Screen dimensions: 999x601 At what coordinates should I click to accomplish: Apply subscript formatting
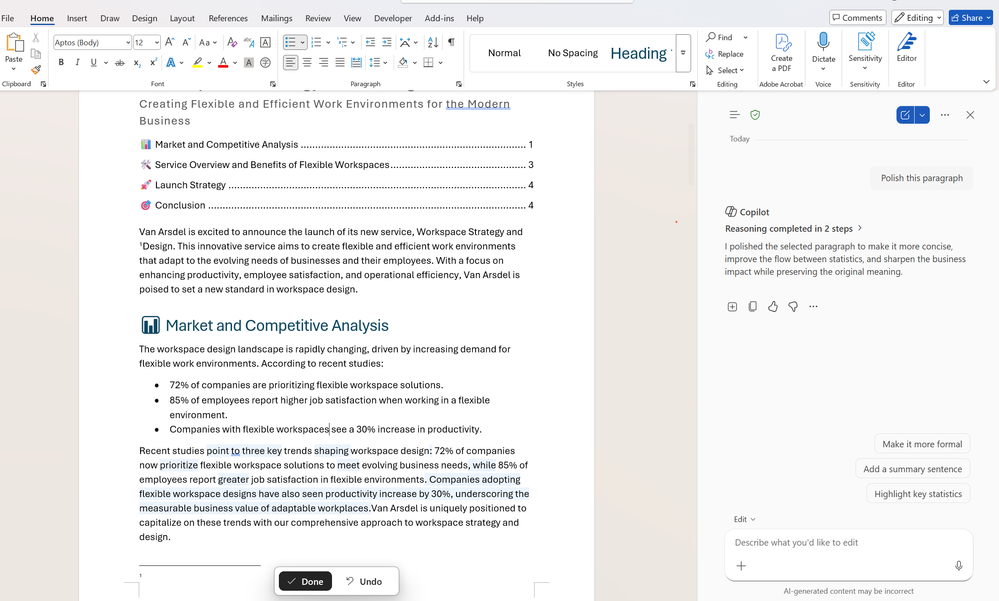(x=136, y=62)
